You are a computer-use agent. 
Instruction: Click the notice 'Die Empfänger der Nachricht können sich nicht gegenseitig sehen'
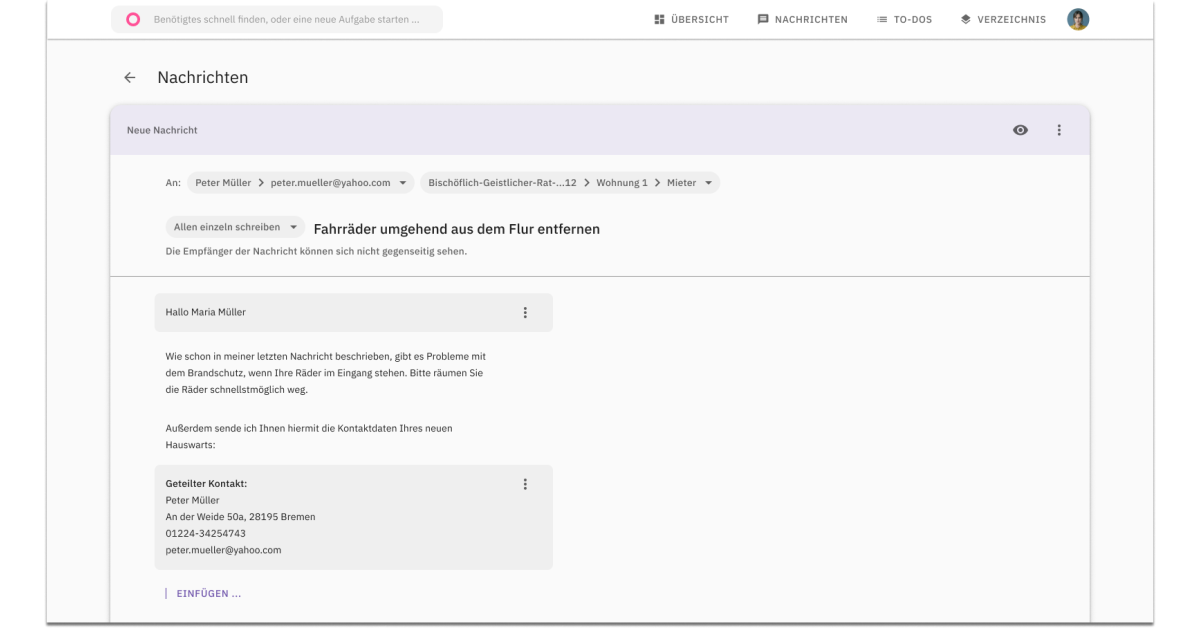[316, 251]
